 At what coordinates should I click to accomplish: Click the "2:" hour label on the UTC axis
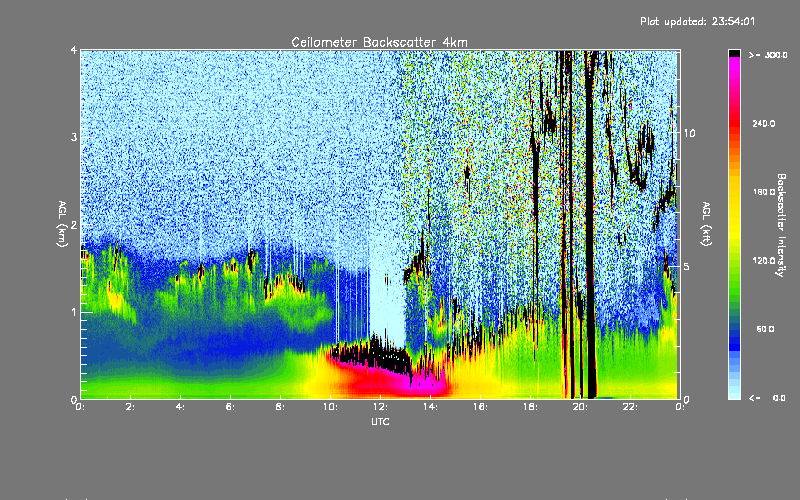tap(131, 407)
